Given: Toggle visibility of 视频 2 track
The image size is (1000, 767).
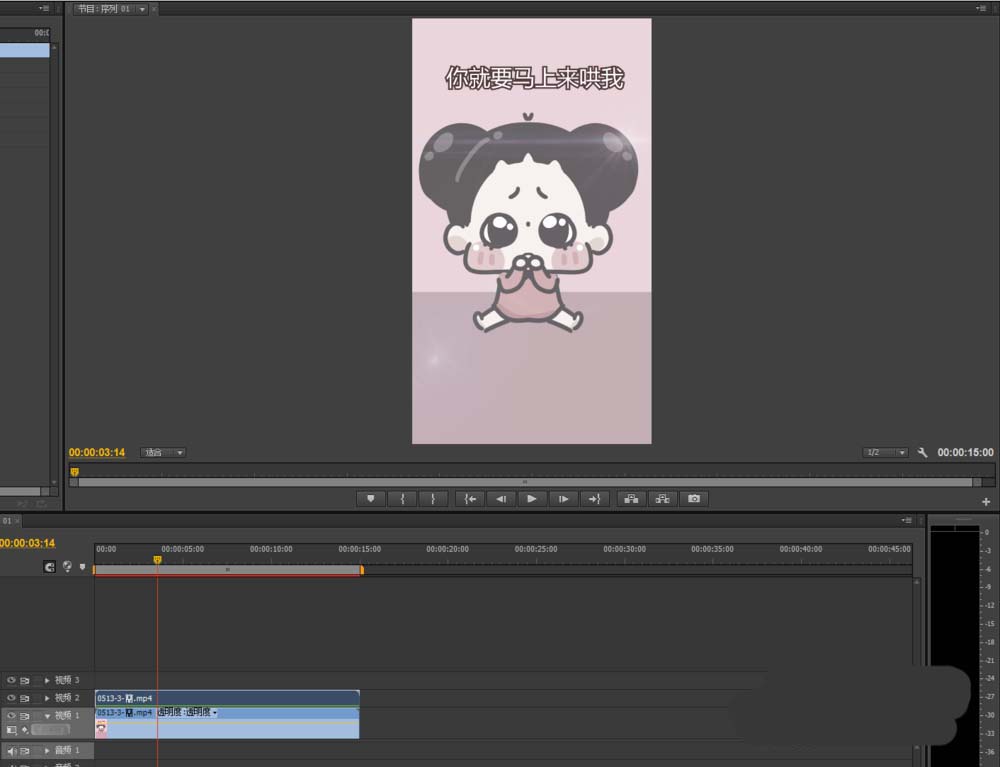Looking at the screenshot, I should click(x=11, y=698).
